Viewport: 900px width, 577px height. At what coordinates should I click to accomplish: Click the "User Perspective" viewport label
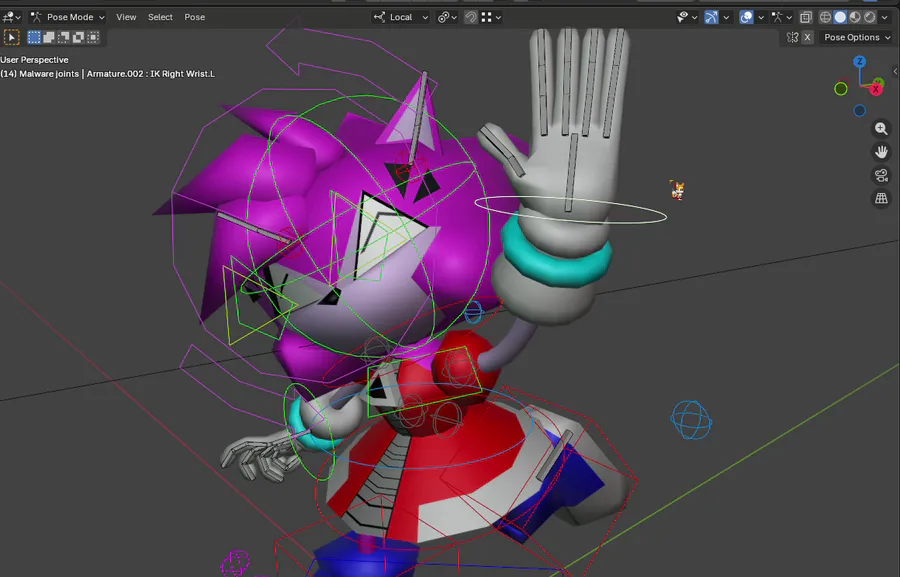click(x=34, y=60)
